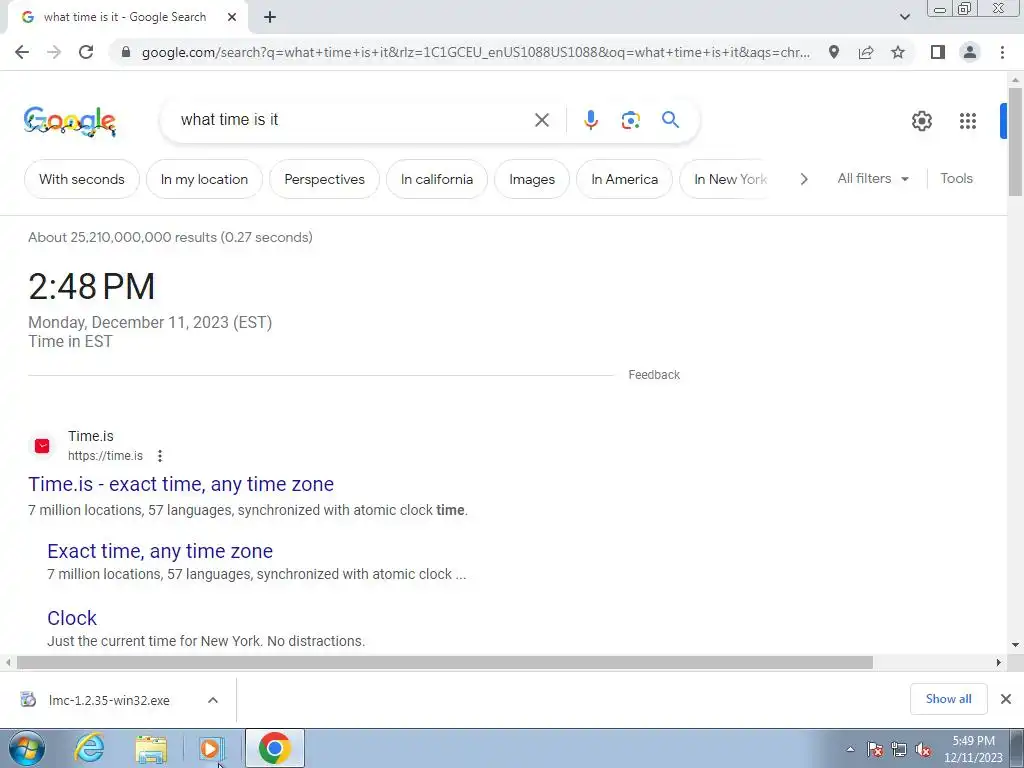1024x768 pixels.
Task: Click the Action Center flag tray icon
Action: [875, 749]
